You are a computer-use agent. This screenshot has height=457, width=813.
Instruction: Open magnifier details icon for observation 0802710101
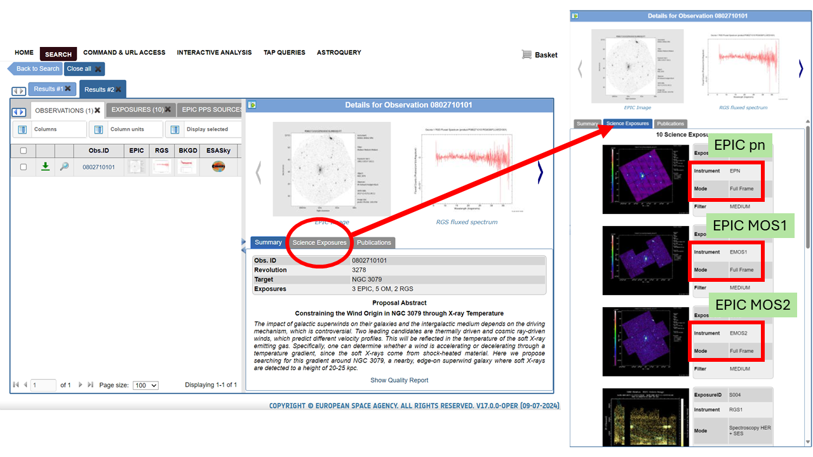[64, 167]
